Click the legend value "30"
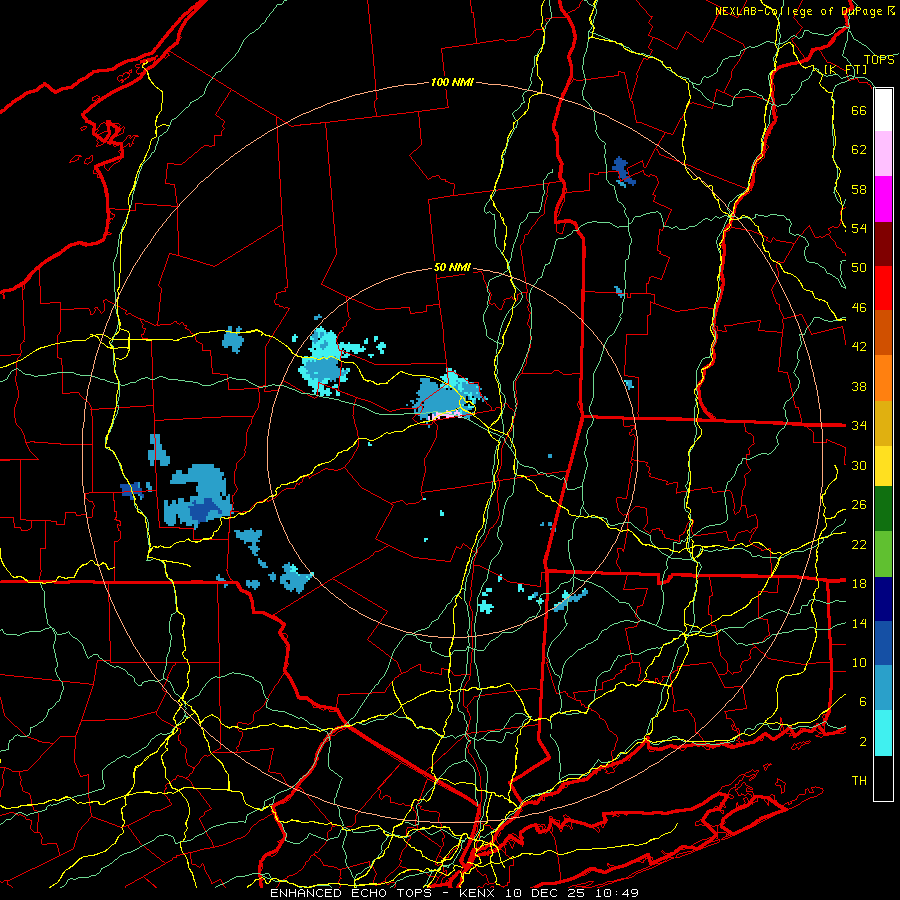The width and height of the screenshot is (900, 900). (859, 465)
